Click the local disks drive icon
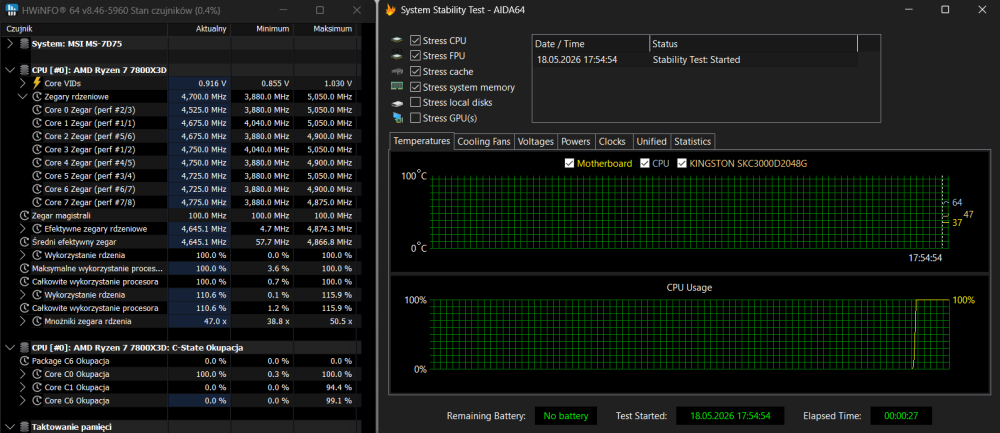The image size is (1000, 433). (397, 102)
